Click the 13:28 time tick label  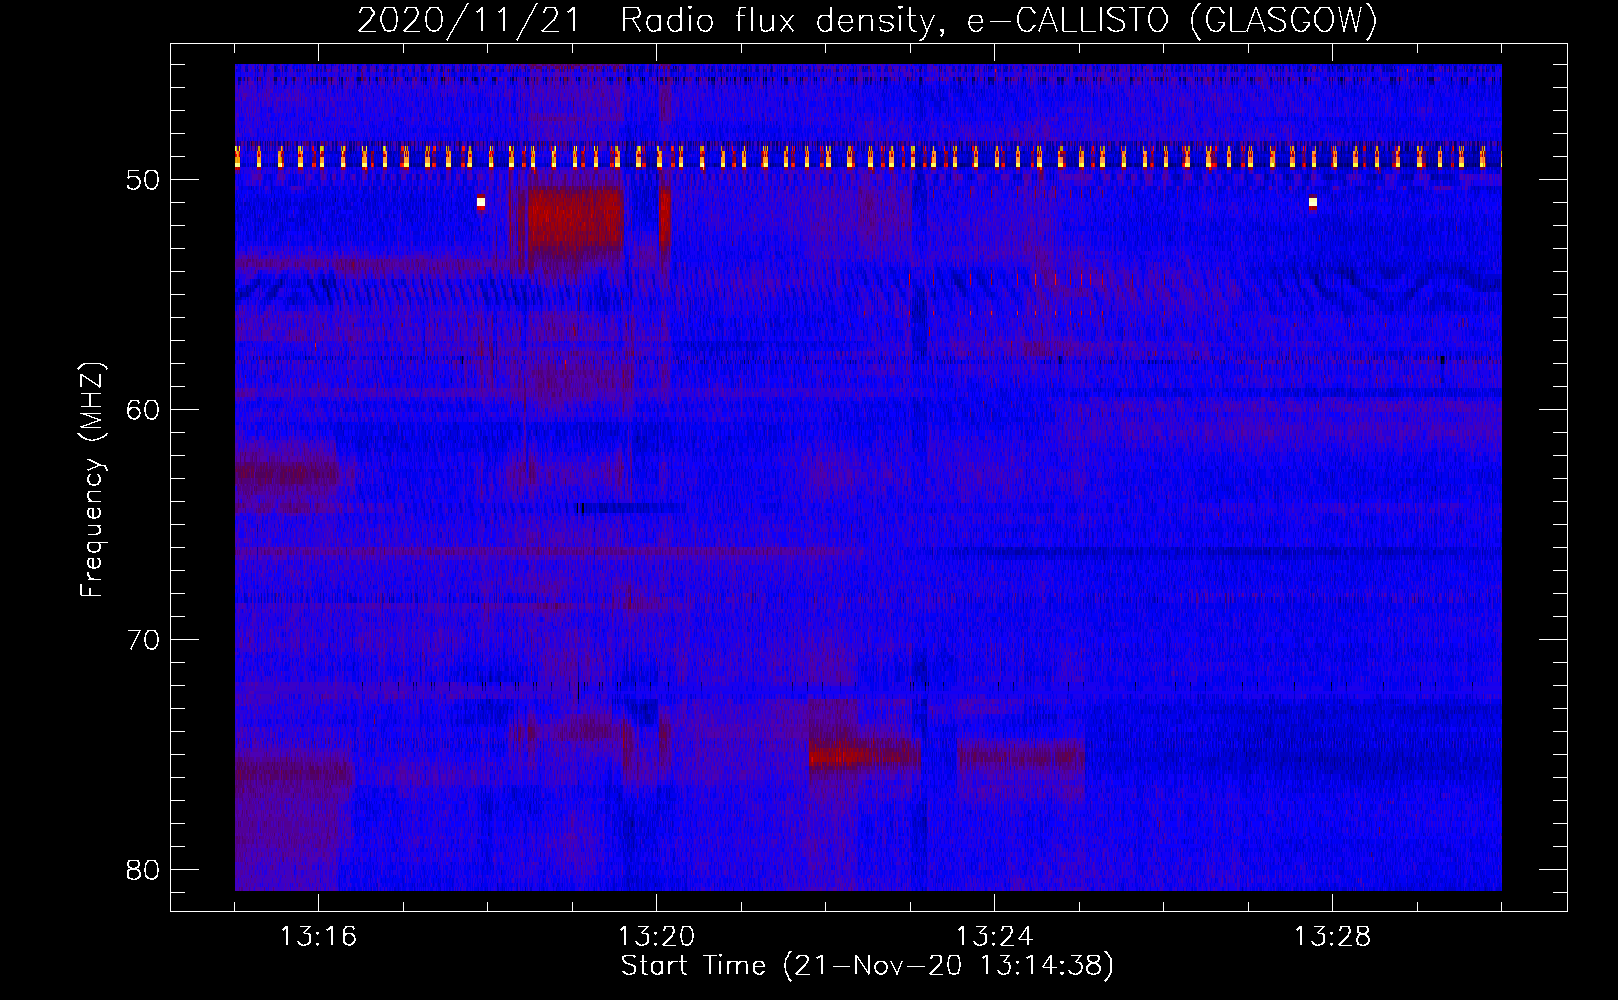point(1332,937)
